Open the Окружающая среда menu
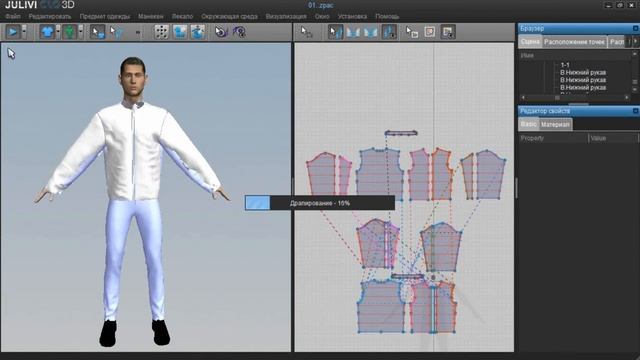The height and width of the screenshot is (360, 640). 229,16
